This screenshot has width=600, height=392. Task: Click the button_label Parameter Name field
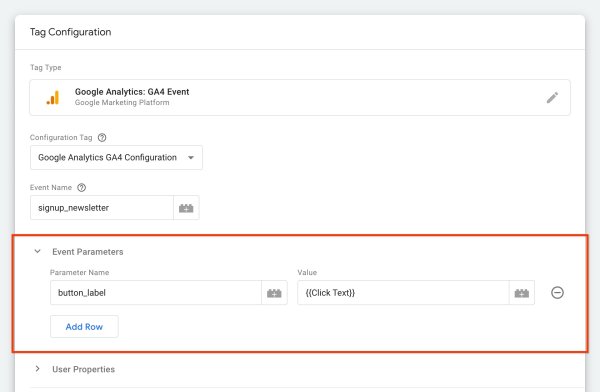tap(156, 293)
